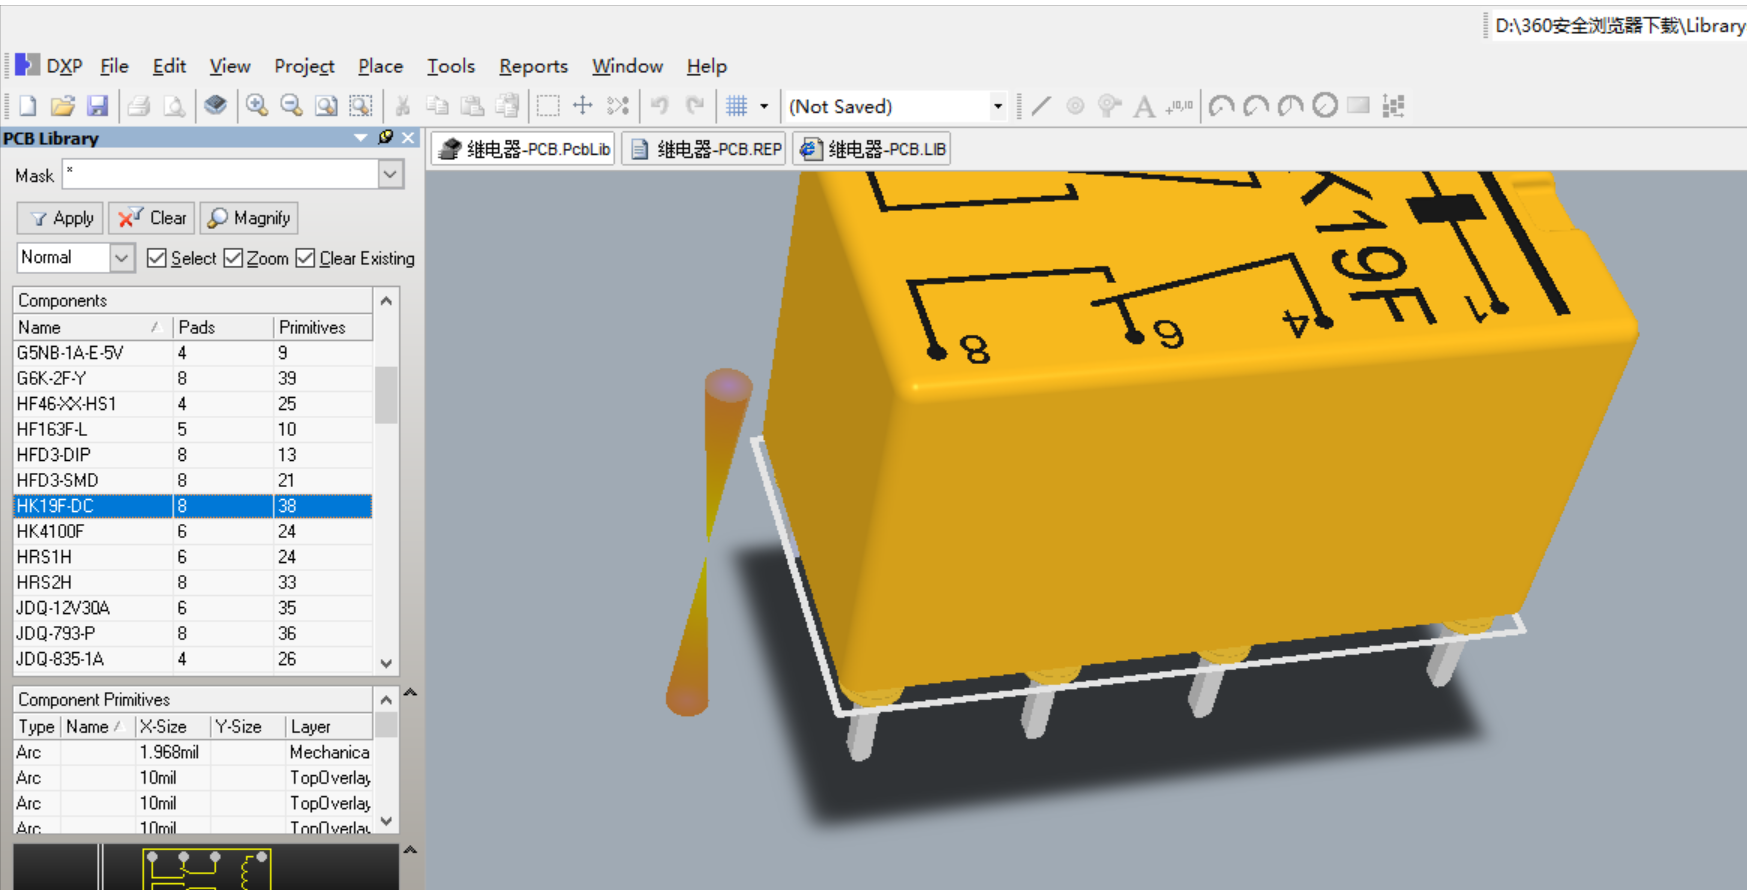Collapse the footprint preview section
This screenshot has height=890, width=1747.
click(x=410, y=850)
